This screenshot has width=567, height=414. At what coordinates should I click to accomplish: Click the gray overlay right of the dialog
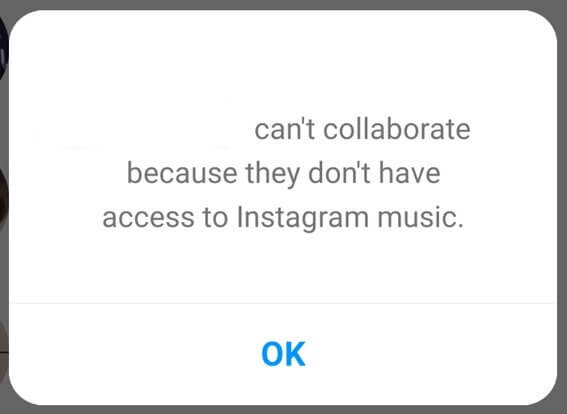click(562, 207)
